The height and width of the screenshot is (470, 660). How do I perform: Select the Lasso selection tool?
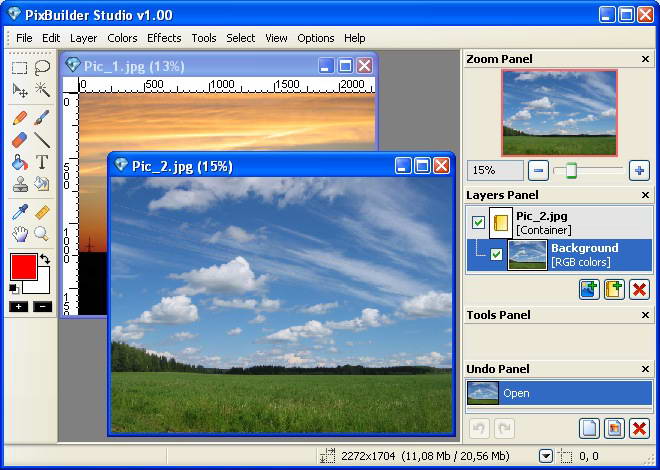tap(42, 68)
